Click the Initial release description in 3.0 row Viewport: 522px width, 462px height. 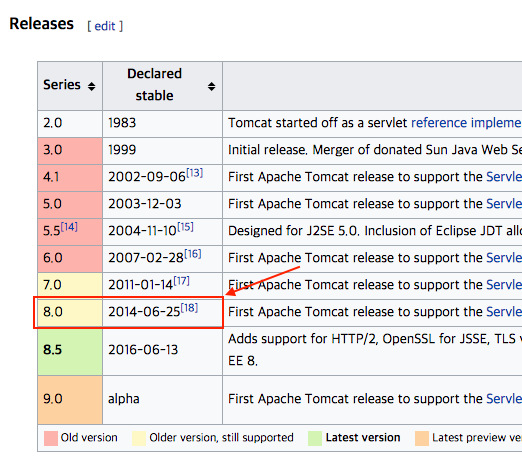(375, 150)
